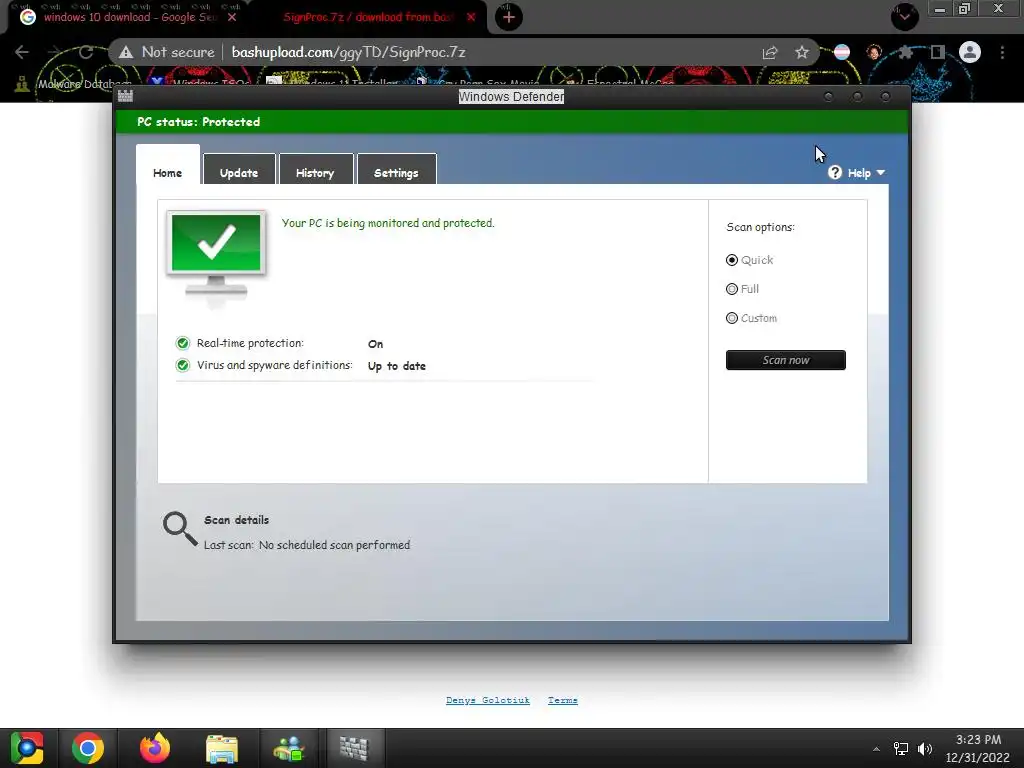This screenshot has height=768, width=1024.
Task: Click the Not secure warning triangle icon
Action: 126,52
